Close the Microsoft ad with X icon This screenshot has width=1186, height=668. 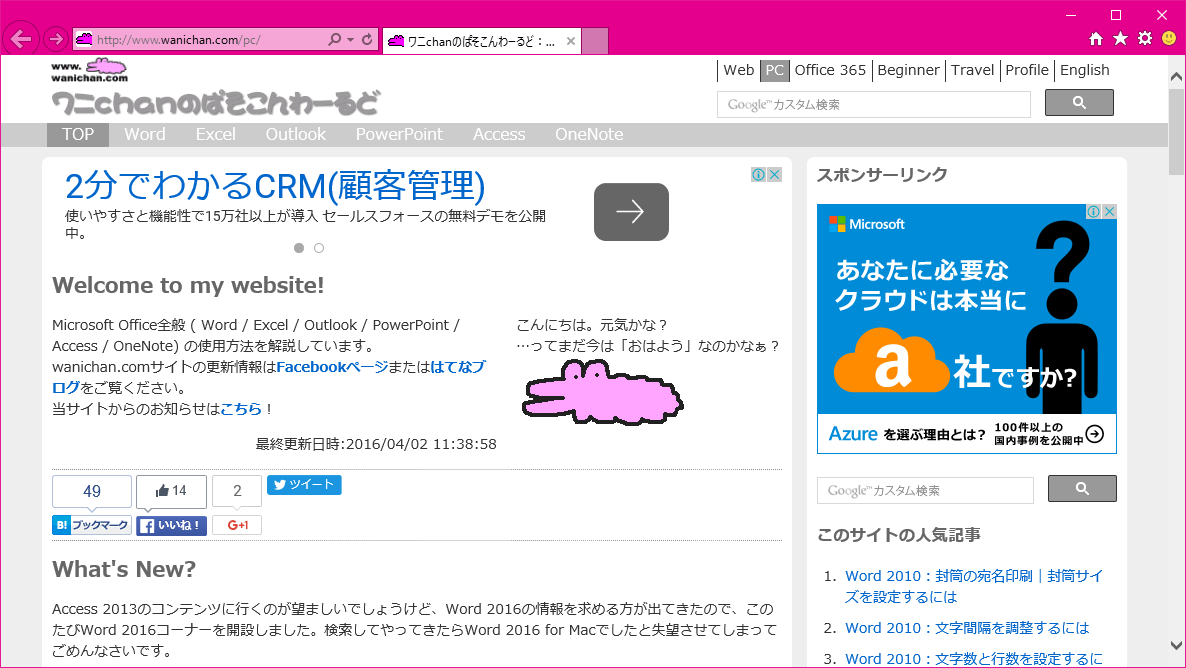click(1110, 212)
